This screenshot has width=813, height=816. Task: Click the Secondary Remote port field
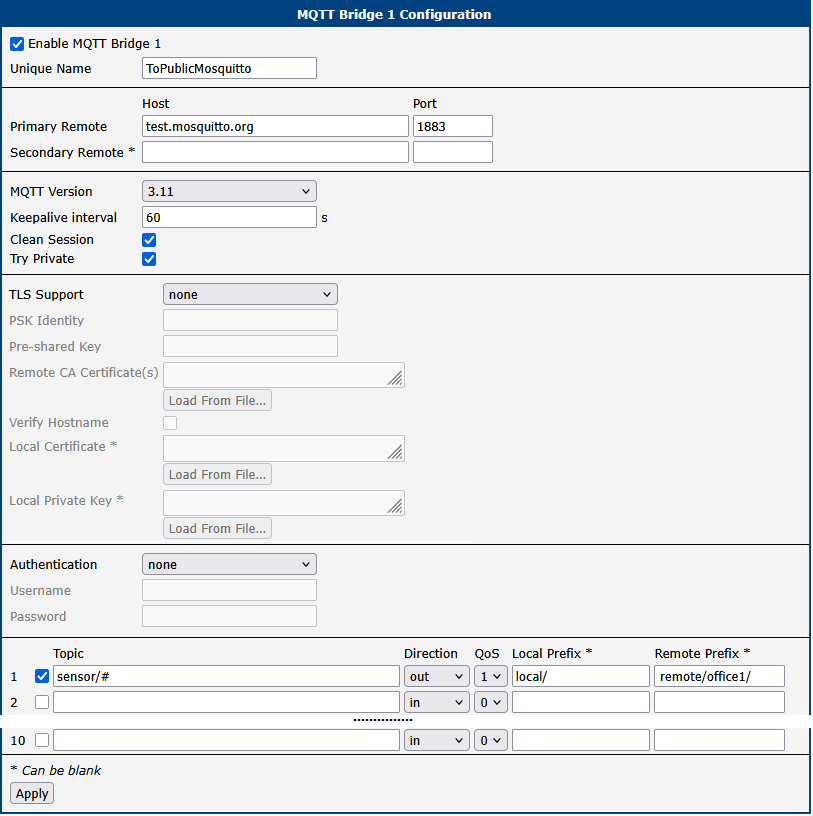tap(453, 152)
